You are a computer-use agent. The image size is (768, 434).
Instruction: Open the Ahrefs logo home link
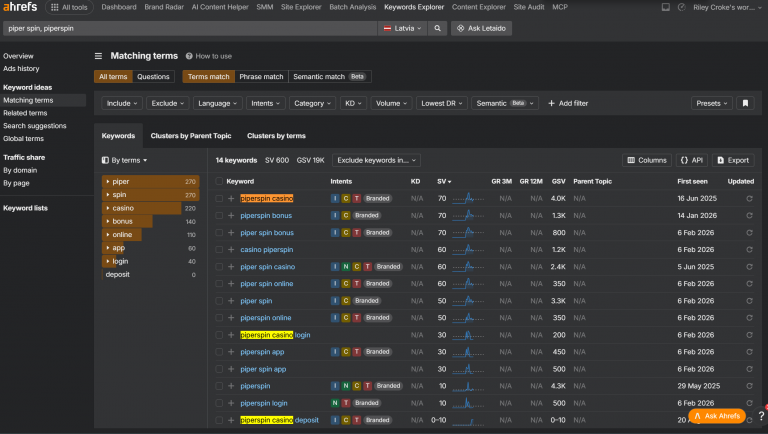tap(20, 7)
